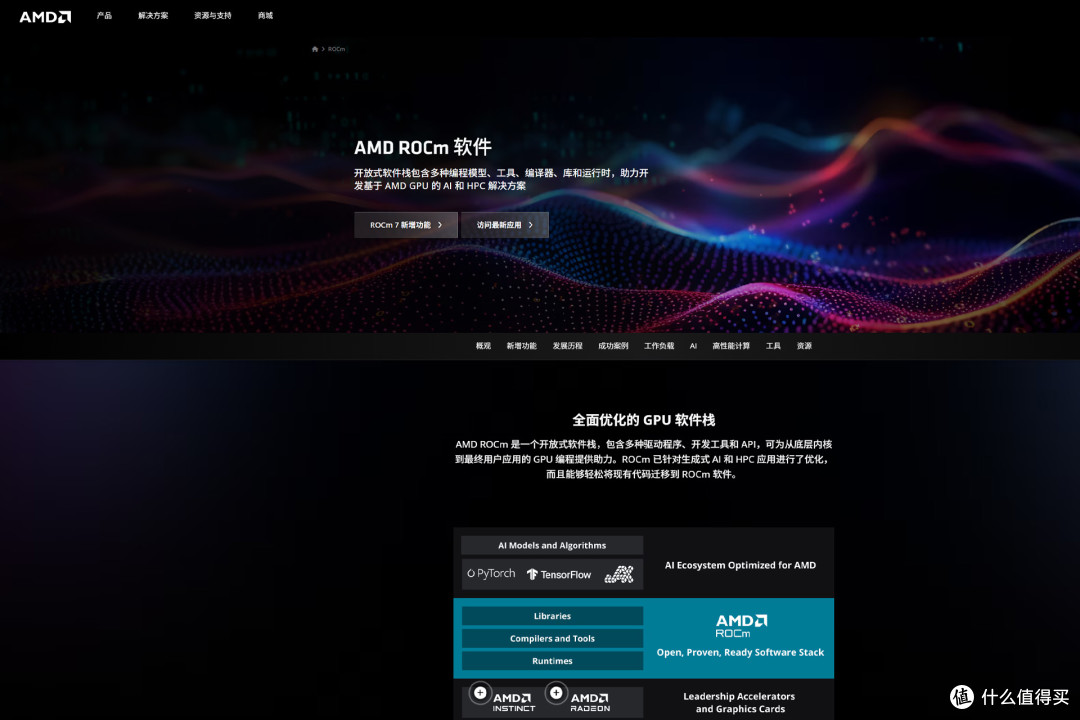Click the '全面优化的 GPU 软件栈' heading
The width and height of the screenshot is (1080, 720).
click(644, 420)
